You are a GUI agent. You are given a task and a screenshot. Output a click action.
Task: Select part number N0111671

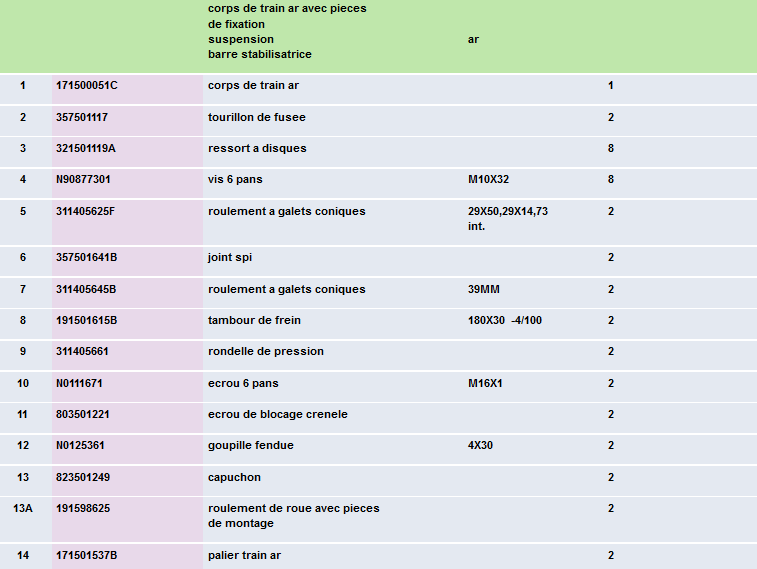pos(79,384)
